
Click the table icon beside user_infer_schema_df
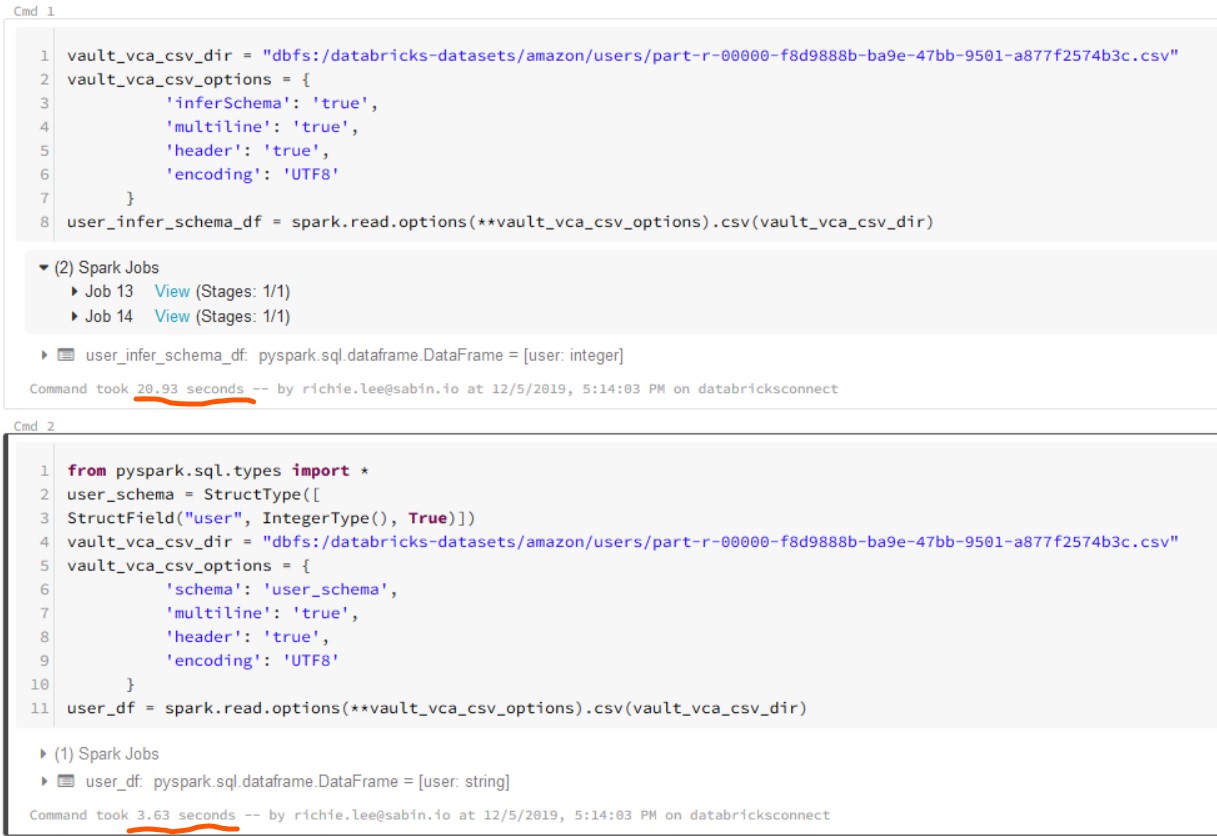[65, 355]
